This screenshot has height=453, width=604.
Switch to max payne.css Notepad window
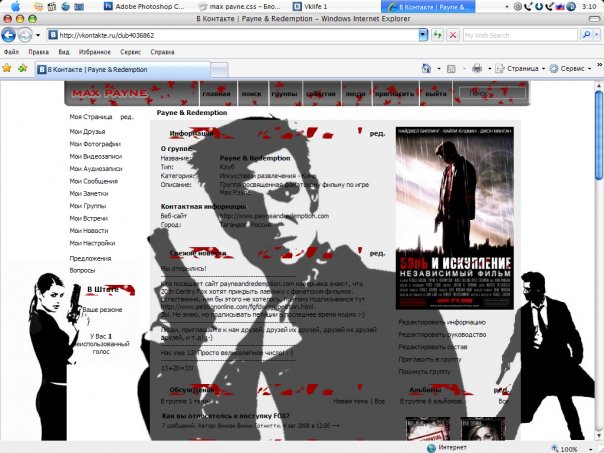[x=239, y=6]
